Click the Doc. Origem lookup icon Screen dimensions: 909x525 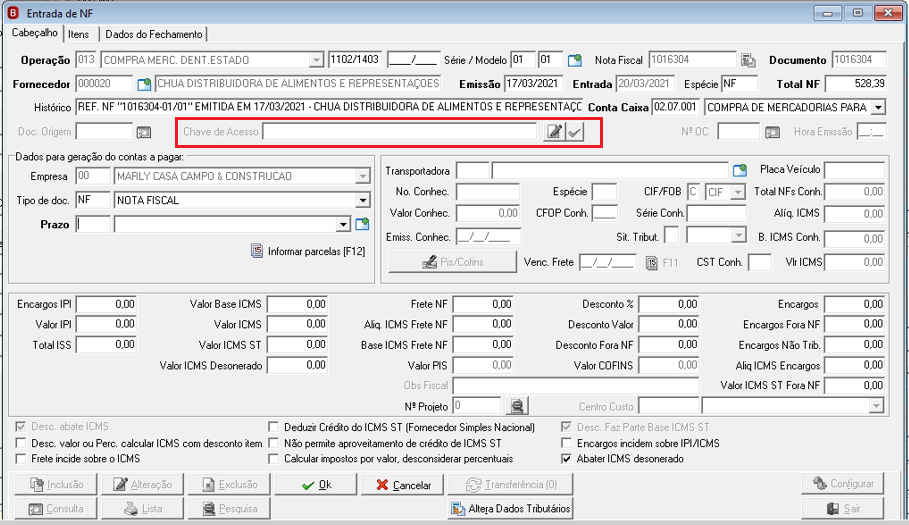pyautogui.click(x=144, y=133)
